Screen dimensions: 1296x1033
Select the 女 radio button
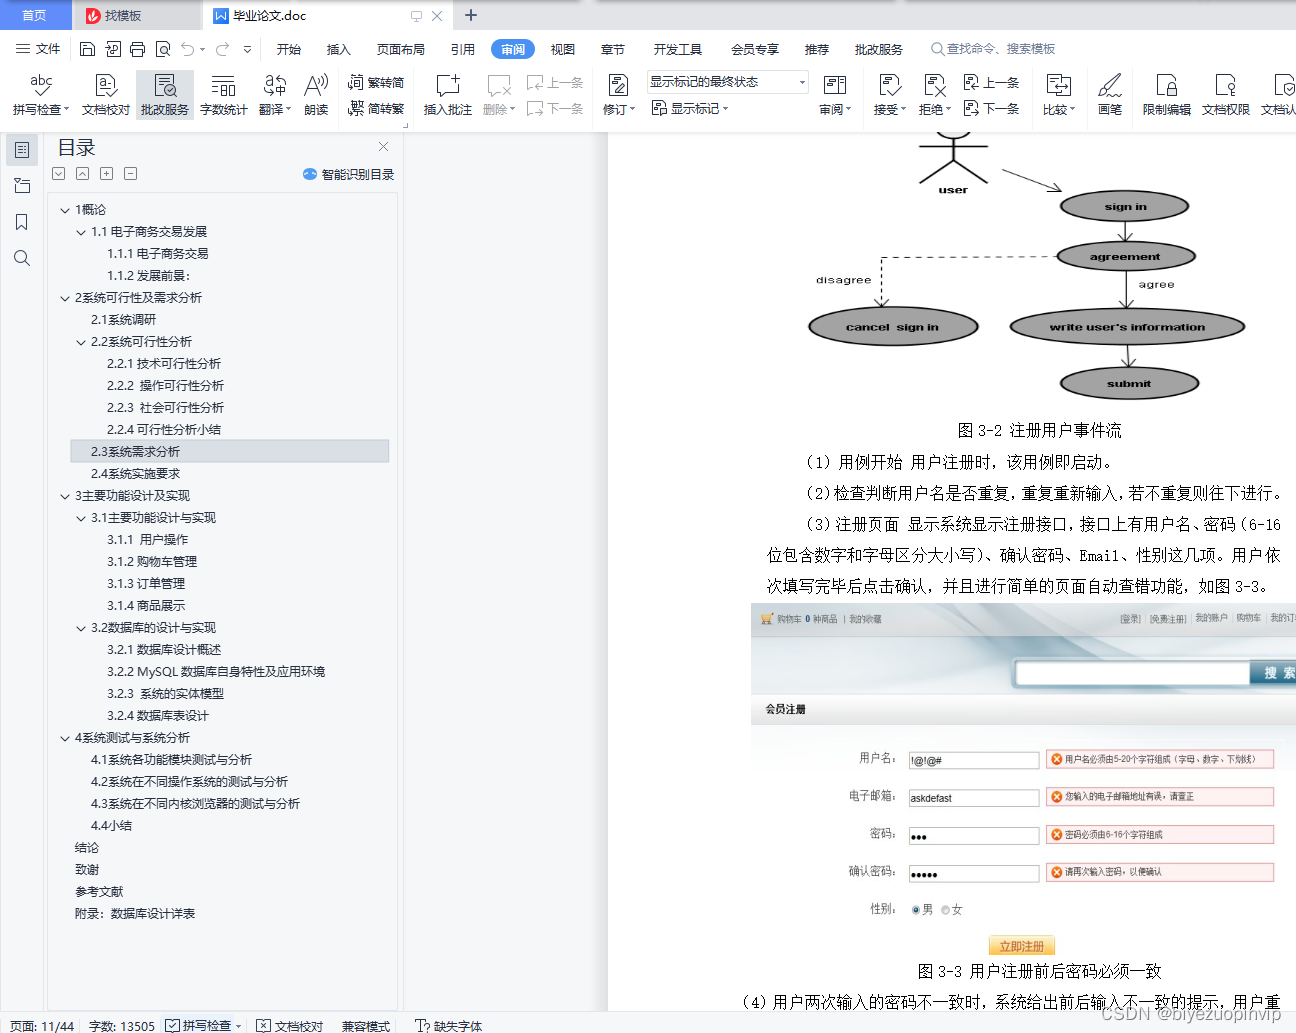point(945,910)
